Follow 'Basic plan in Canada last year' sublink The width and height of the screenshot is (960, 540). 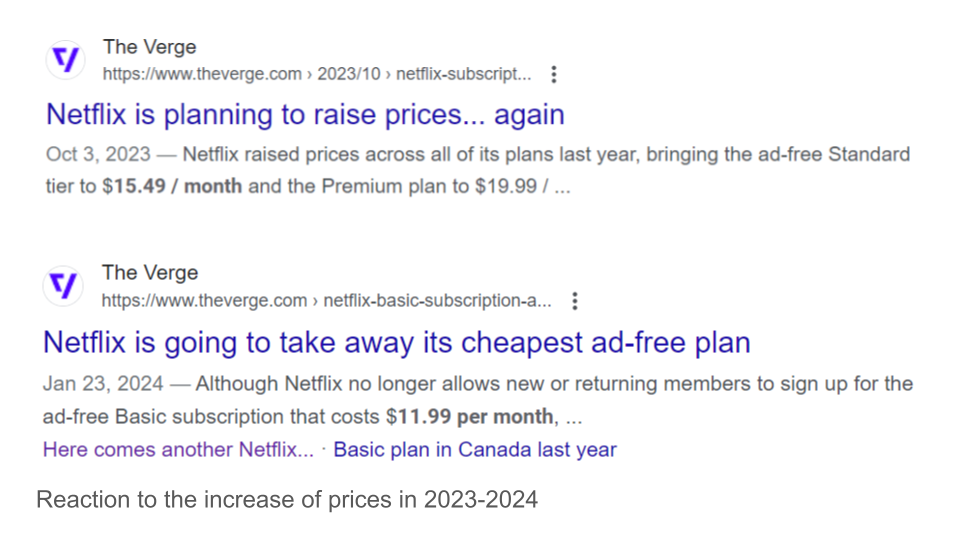click(x=475, y=450)
